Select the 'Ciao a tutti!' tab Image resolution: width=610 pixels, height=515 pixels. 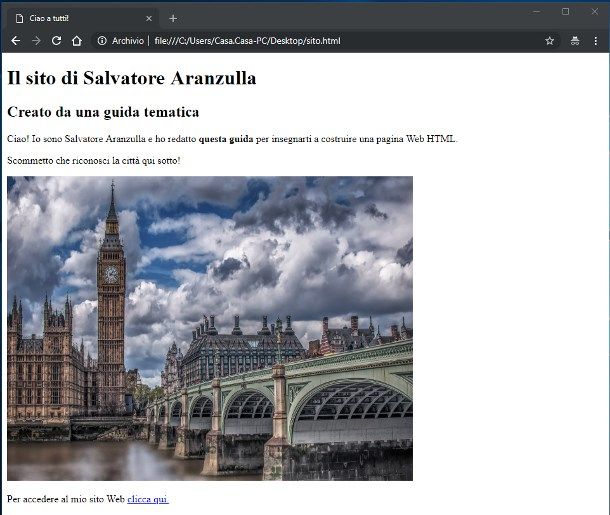tap(82, 18)
